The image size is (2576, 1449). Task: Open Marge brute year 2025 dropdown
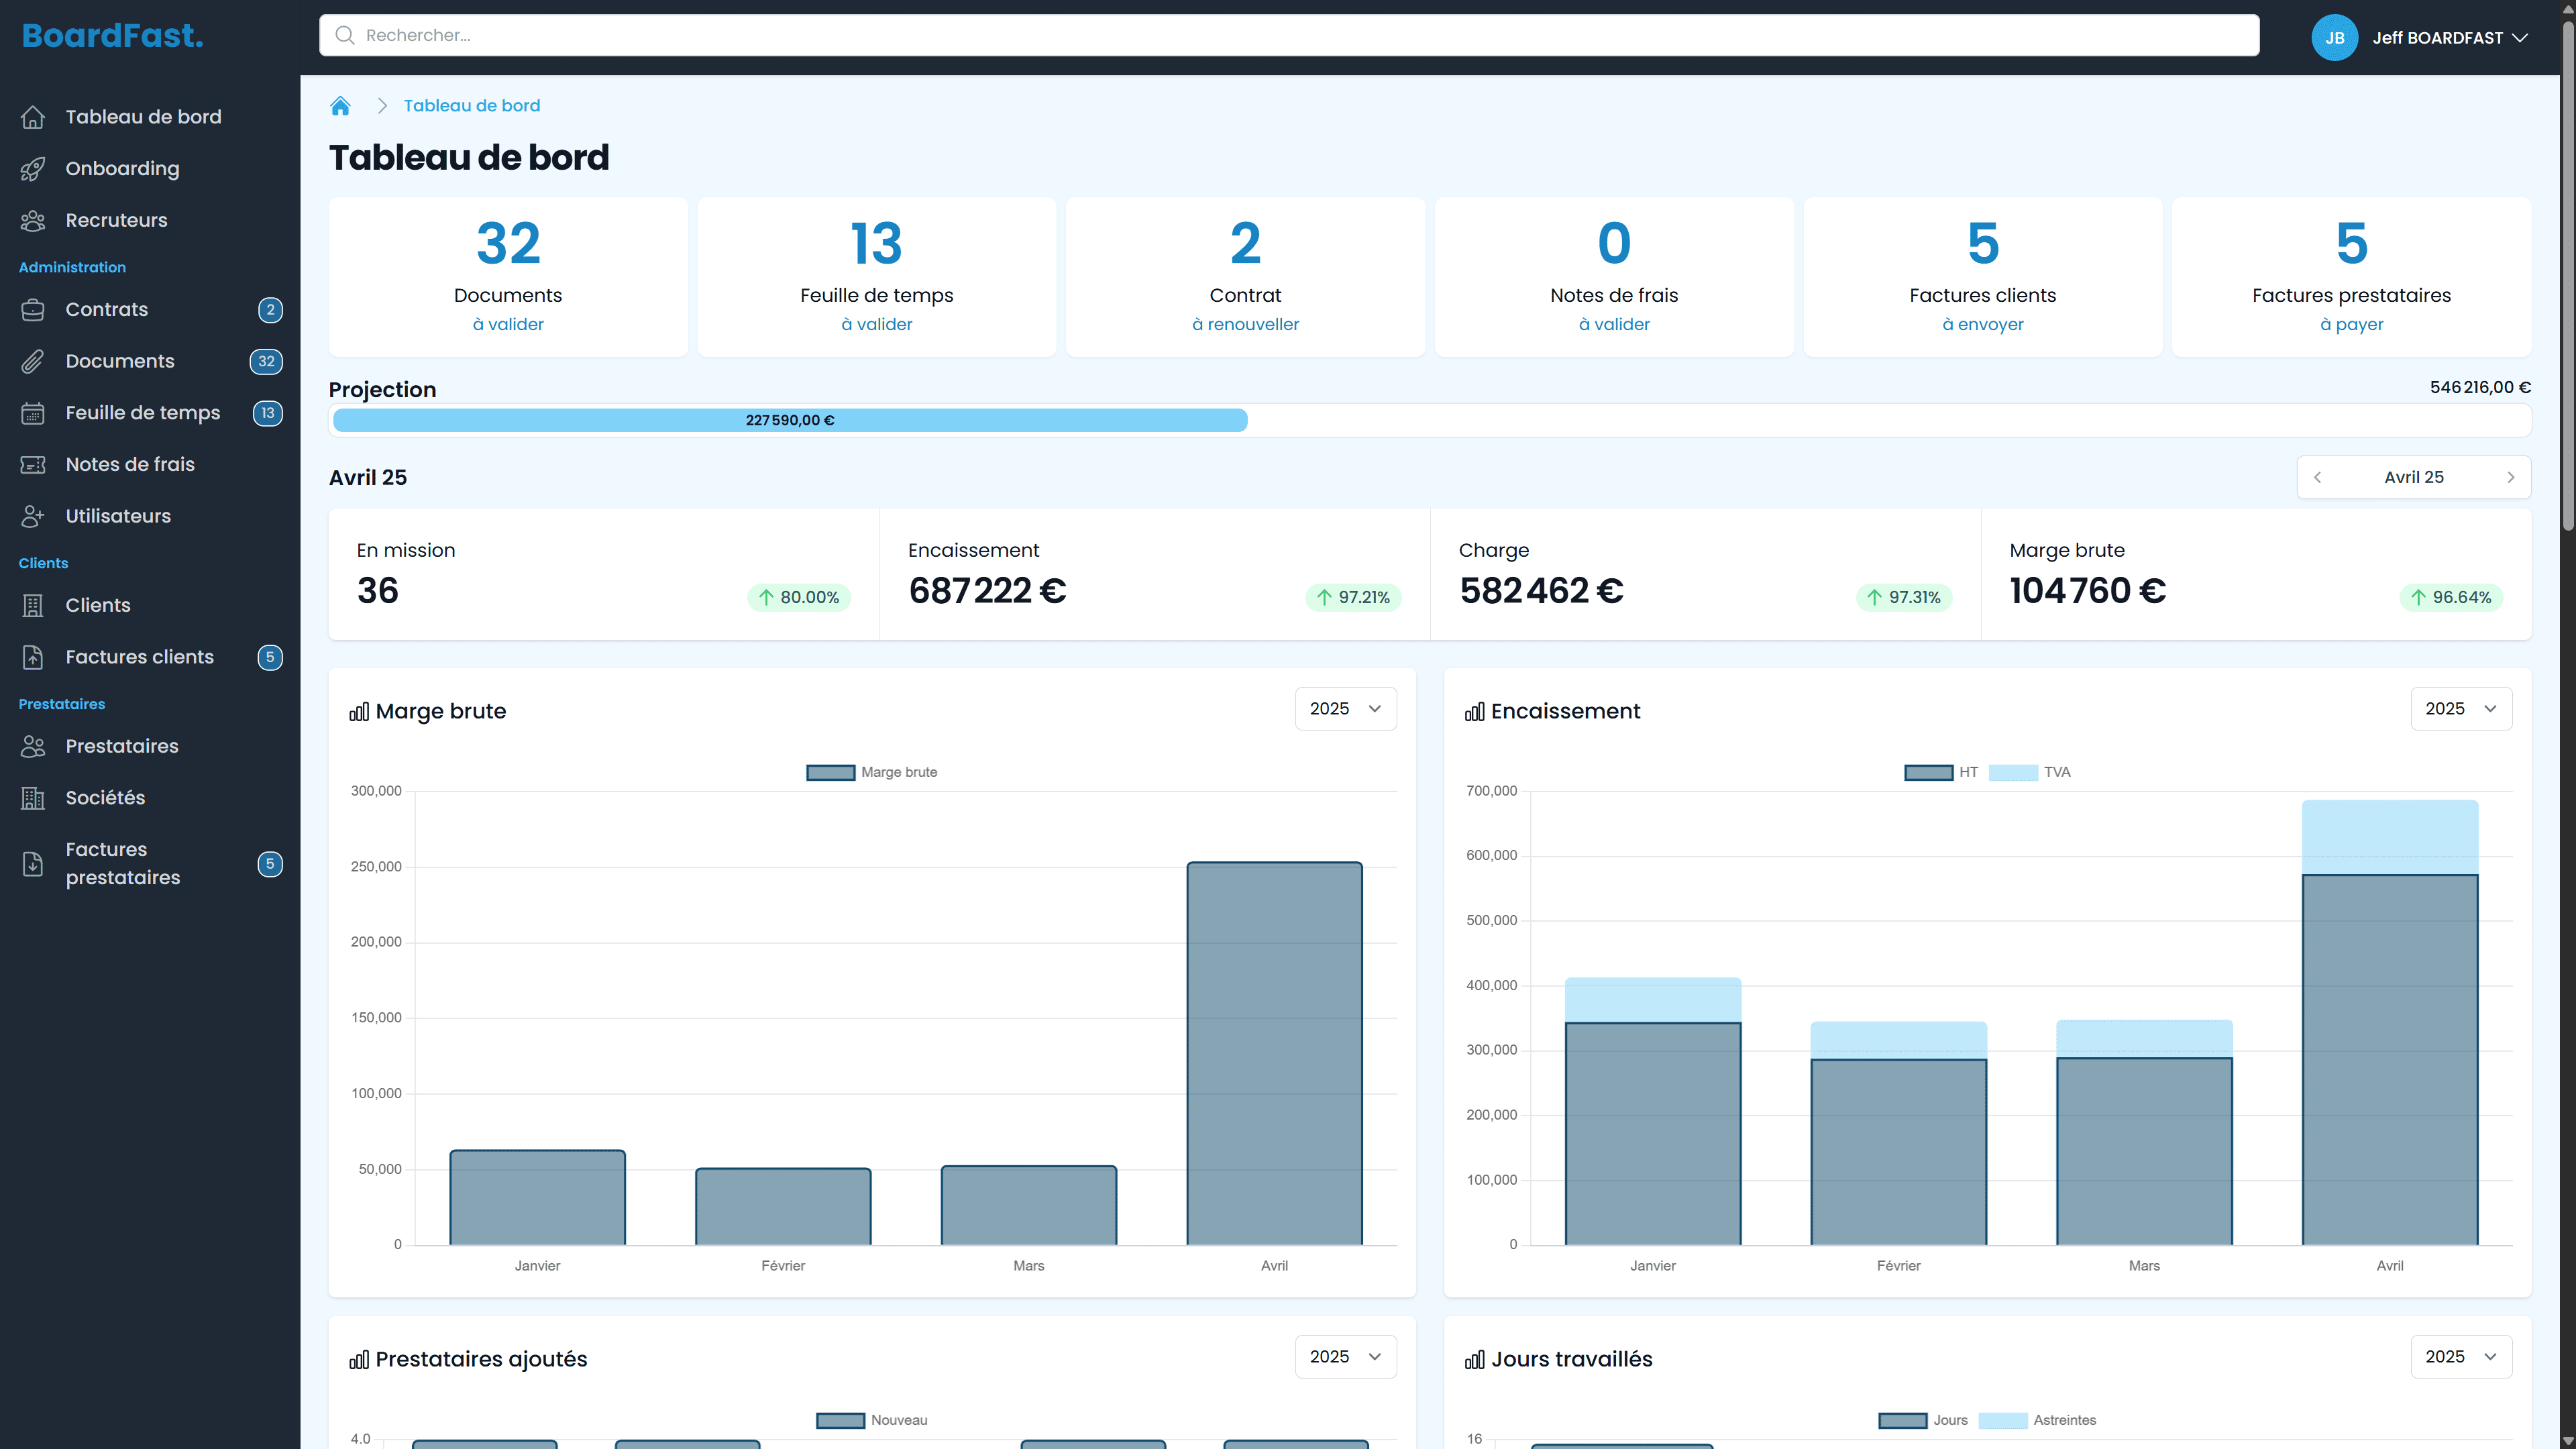pos(1345,709)
